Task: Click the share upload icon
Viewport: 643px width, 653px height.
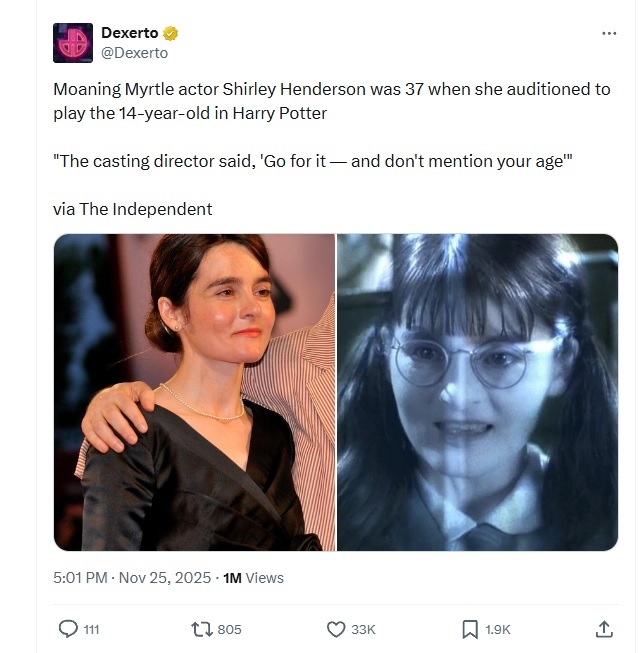Action: point(604,629)
